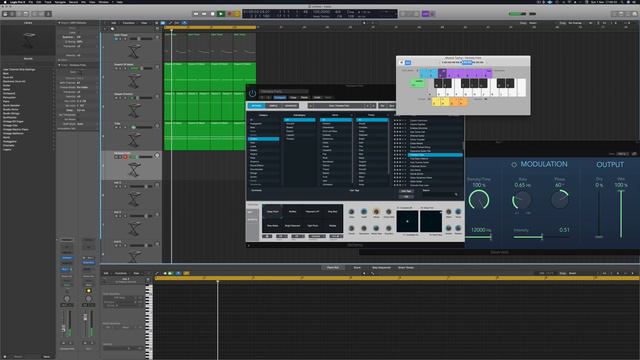
Task: Open the Window menu
Action: pyautogui.click(x=104, y=2)
